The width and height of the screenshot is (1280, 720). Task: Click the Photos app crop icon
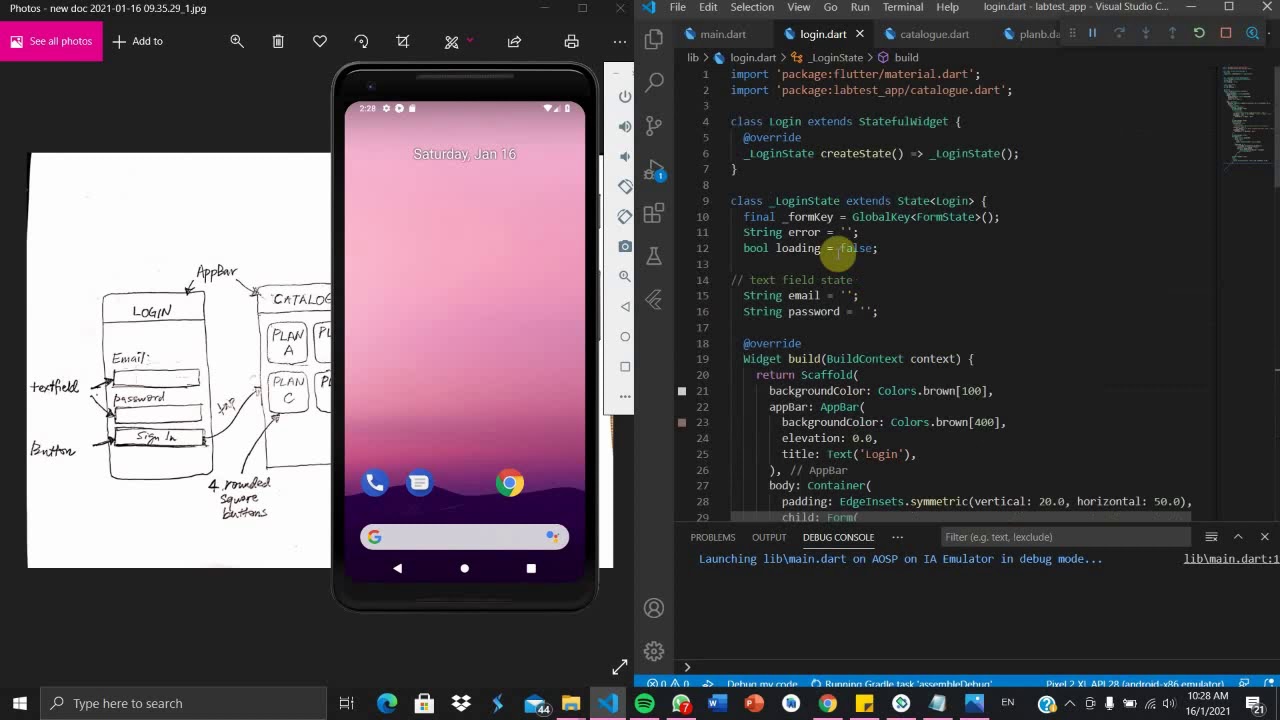click(x=403, y=41)
